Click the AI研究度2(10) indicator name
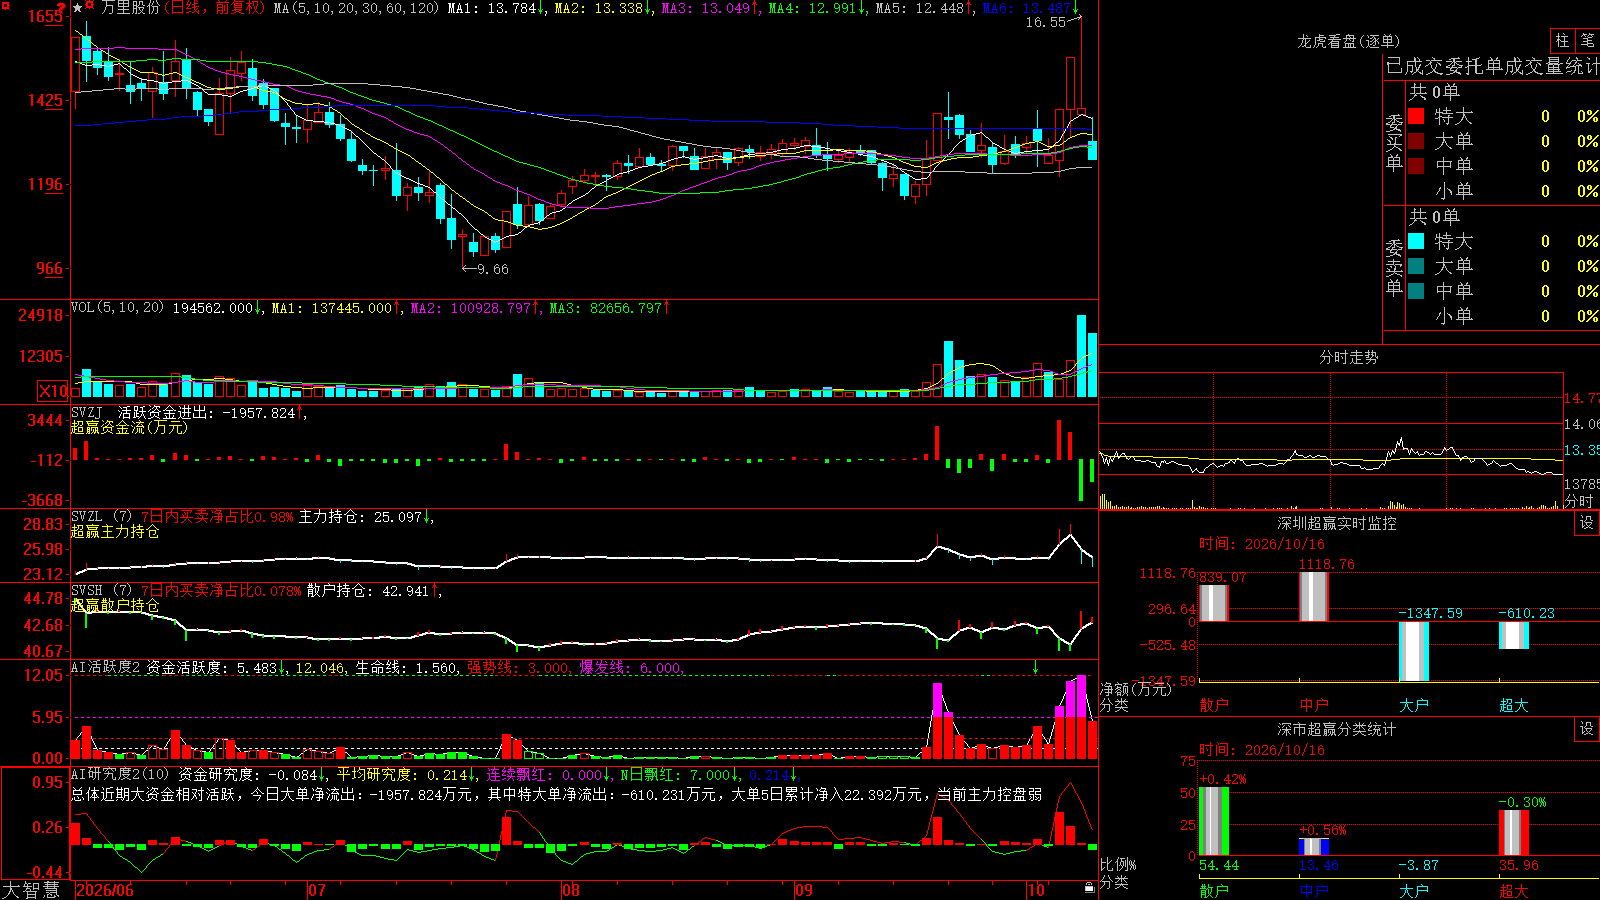Viewport: 1600px width, 900px height. (x=120, y=775)
